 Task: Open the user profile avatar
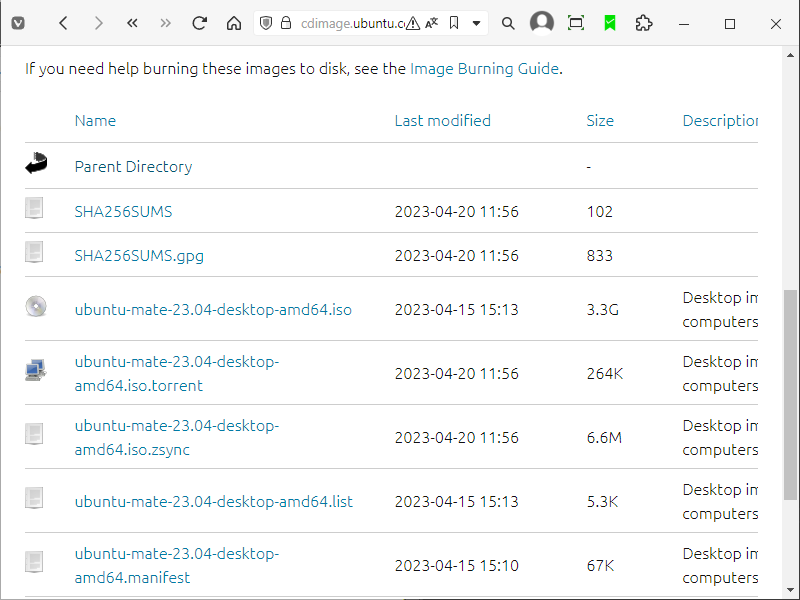542,23
